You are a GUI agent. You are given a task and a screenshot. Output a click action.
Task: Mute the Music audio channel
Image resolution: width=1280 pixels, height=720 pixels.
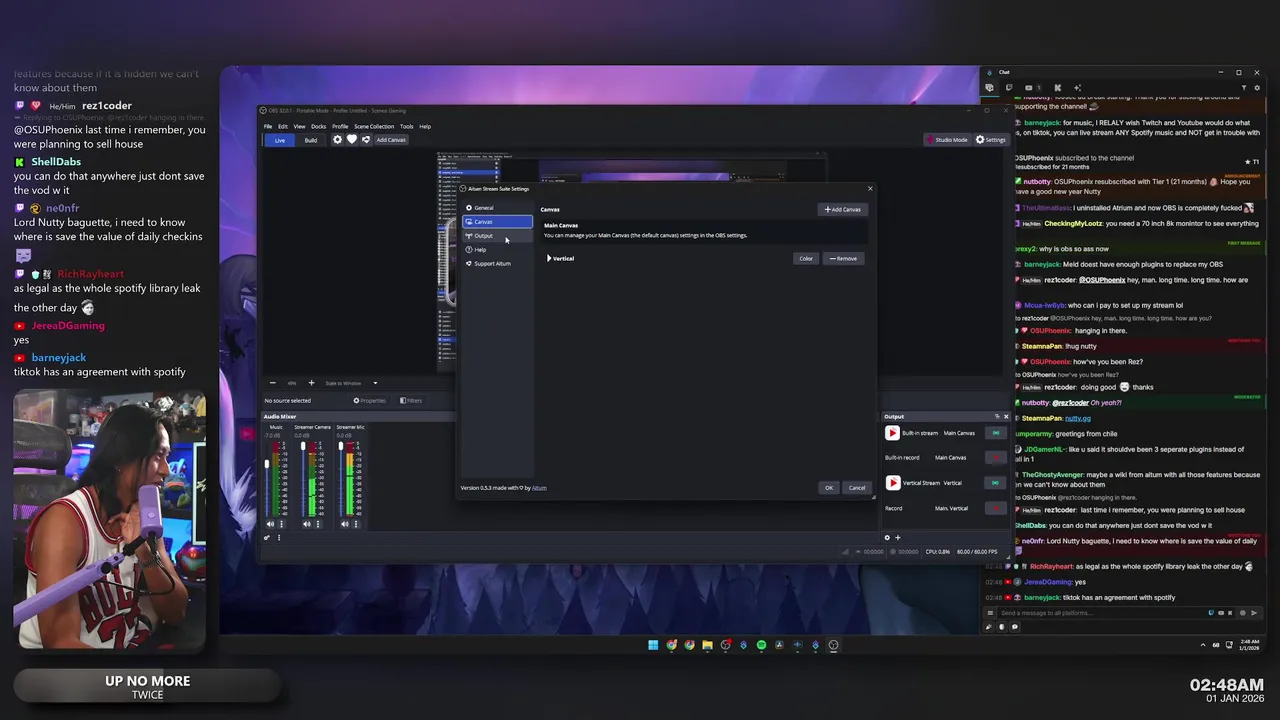(x=270, y=524)
